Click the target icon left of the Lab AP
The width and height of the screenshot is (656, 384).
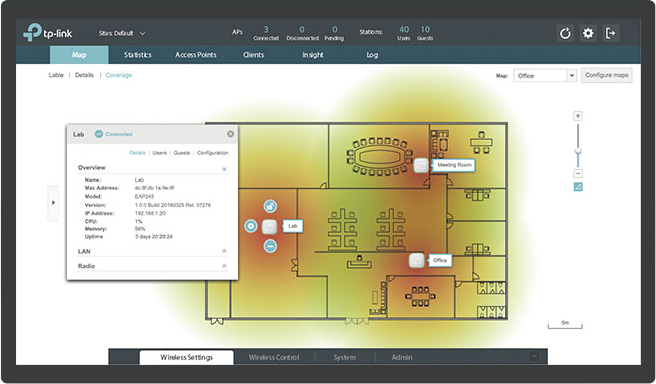coord(251,226)
